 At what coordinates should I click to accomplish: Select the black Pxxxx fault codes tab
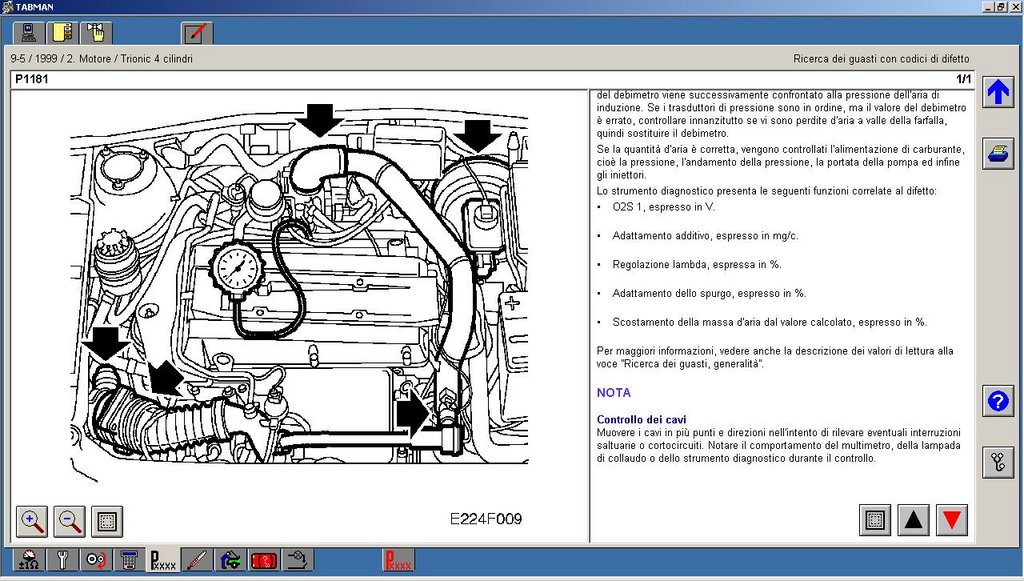(x=163, y=560)
